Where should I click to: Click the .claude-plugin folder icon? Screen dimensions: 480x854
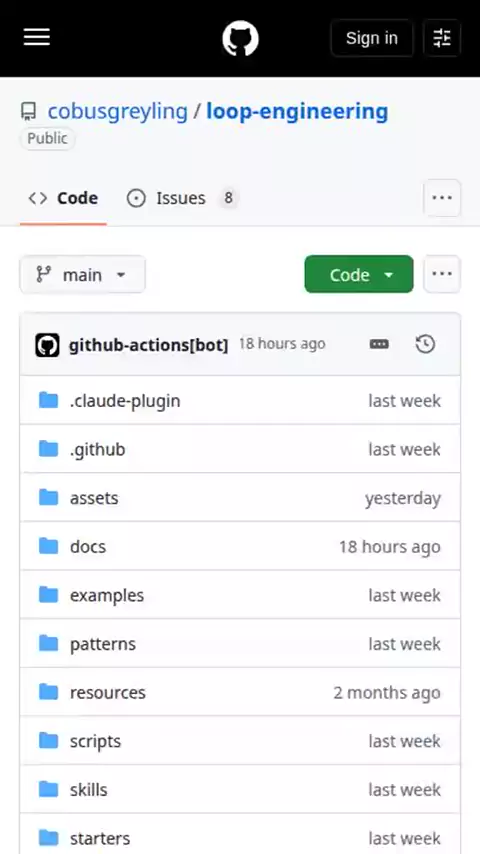(x=48, y=401)
